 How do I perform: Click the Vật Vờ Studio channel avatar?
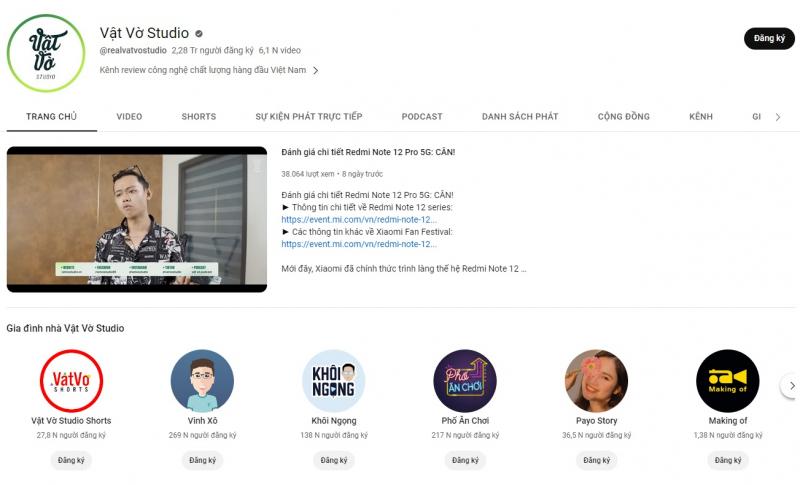[46, 53]
